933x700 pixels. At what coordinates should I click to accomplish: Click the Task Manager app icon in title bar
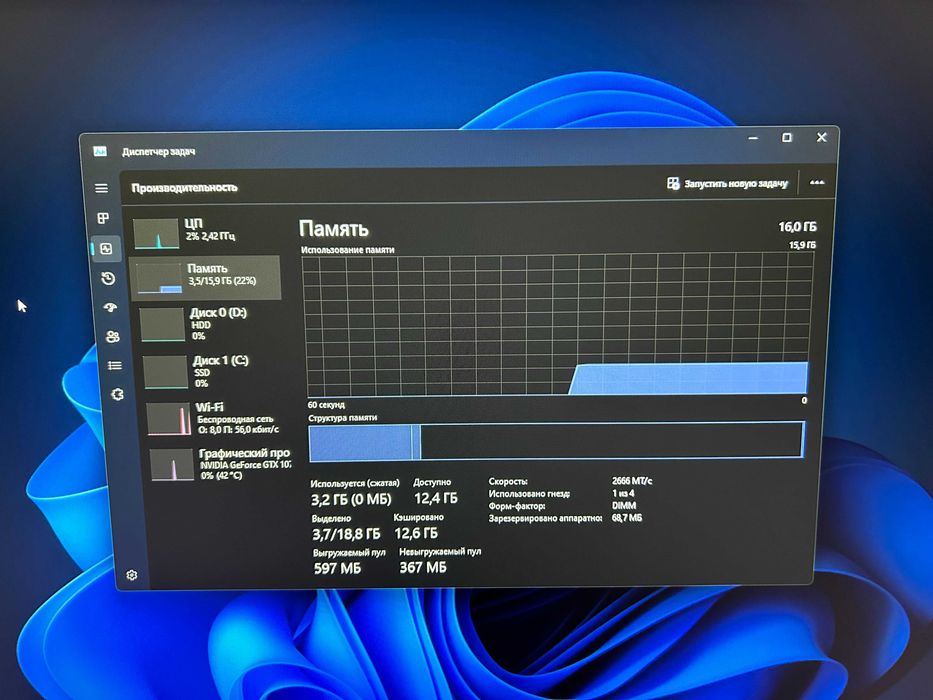[x=100, y=151]
